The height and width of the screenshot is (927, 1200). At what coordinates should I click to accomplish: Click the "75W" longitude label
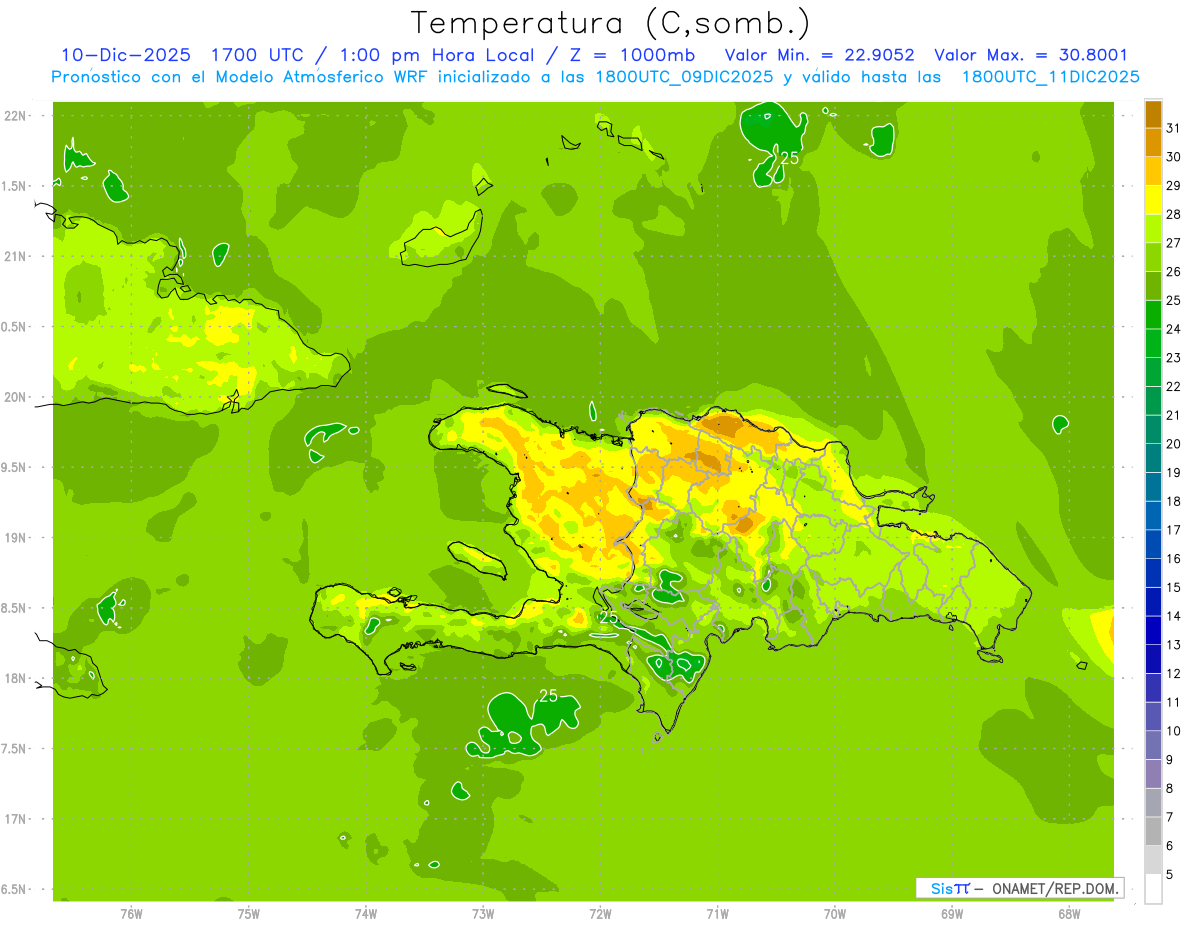(248, 913)
